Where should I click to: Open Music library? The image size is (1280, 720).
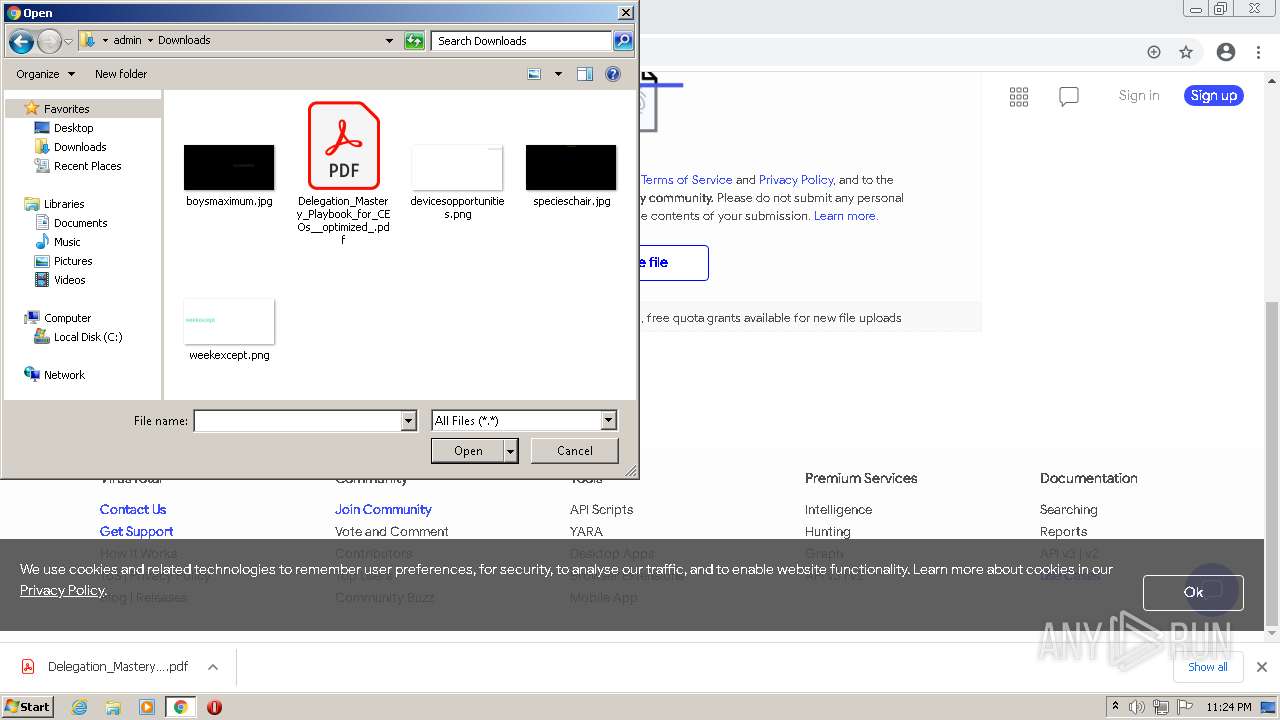[67, 242]
